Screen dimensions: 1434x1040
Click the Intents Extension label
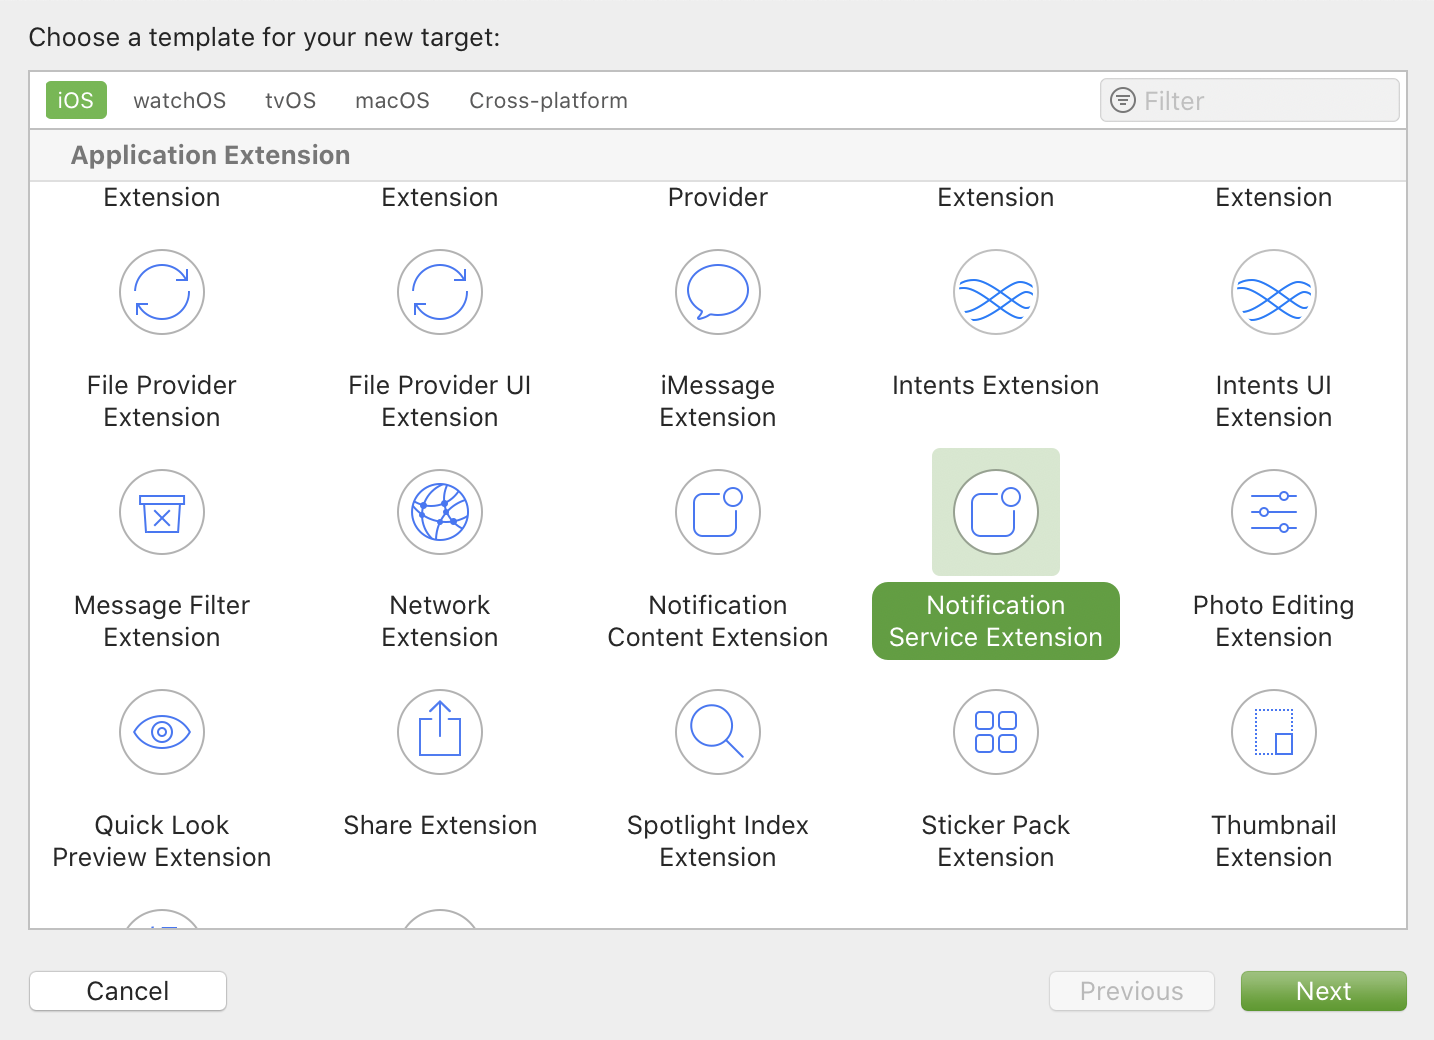coord(996,385)
